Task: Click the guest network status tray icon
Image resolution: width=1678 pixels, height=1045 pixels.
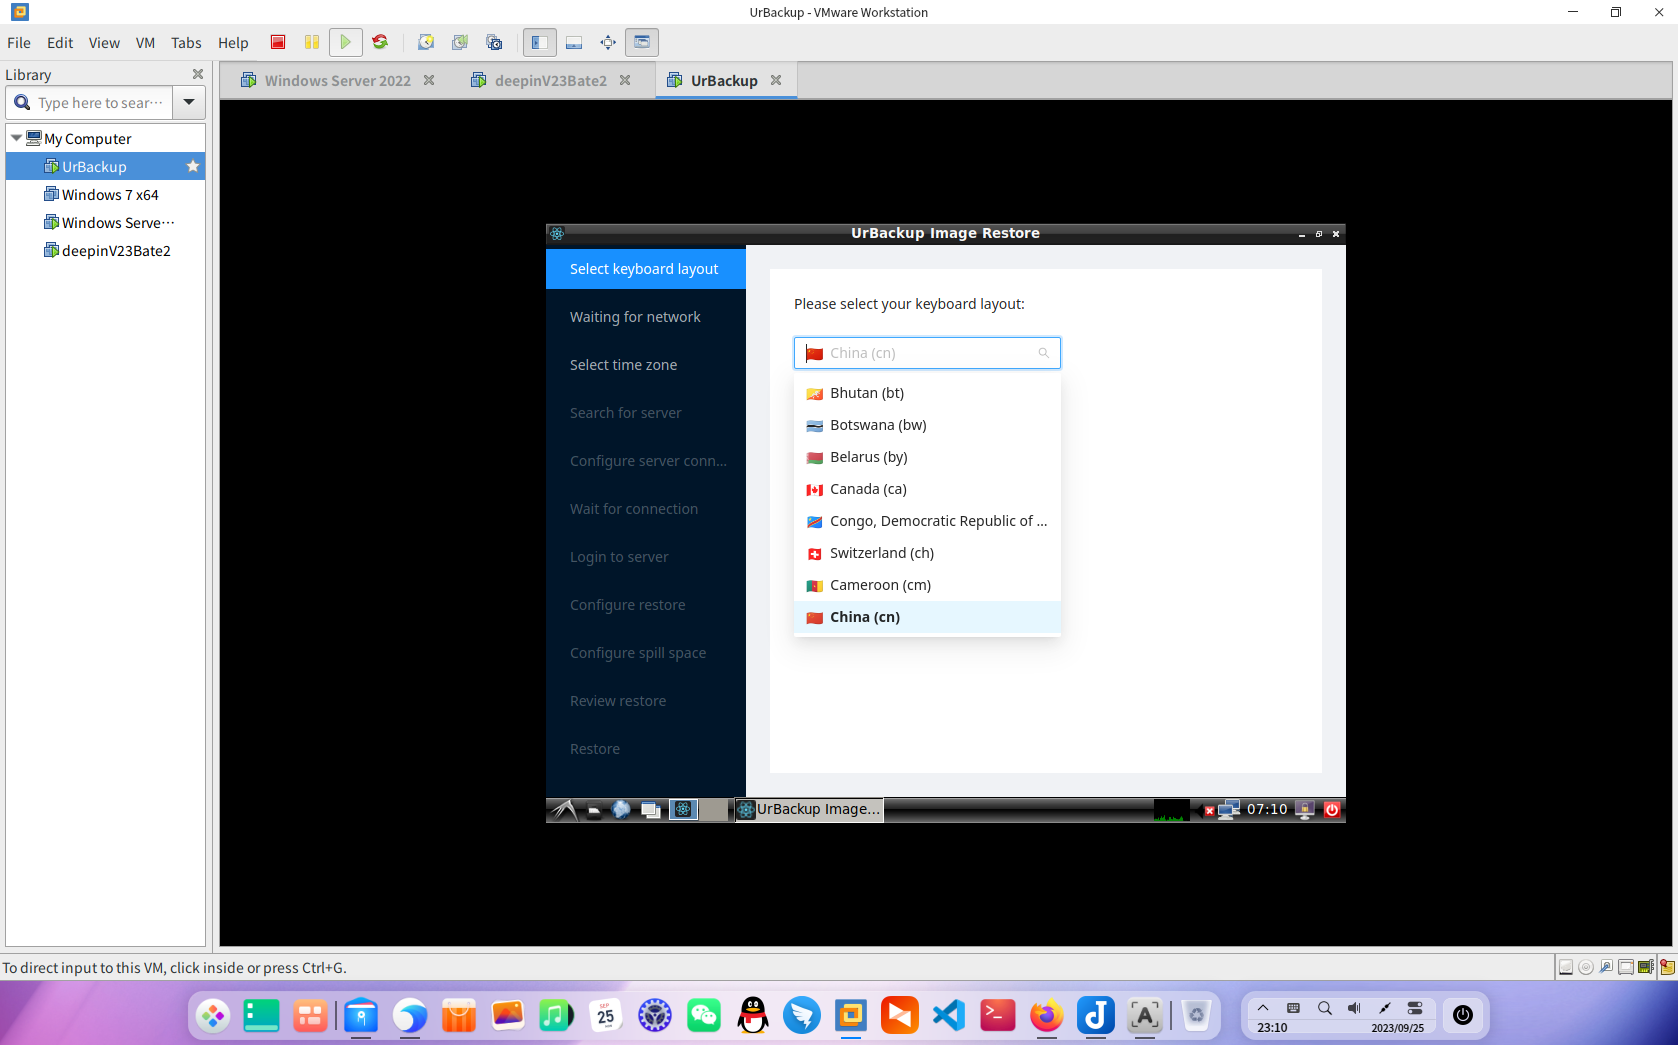Action: [1229, 810]
